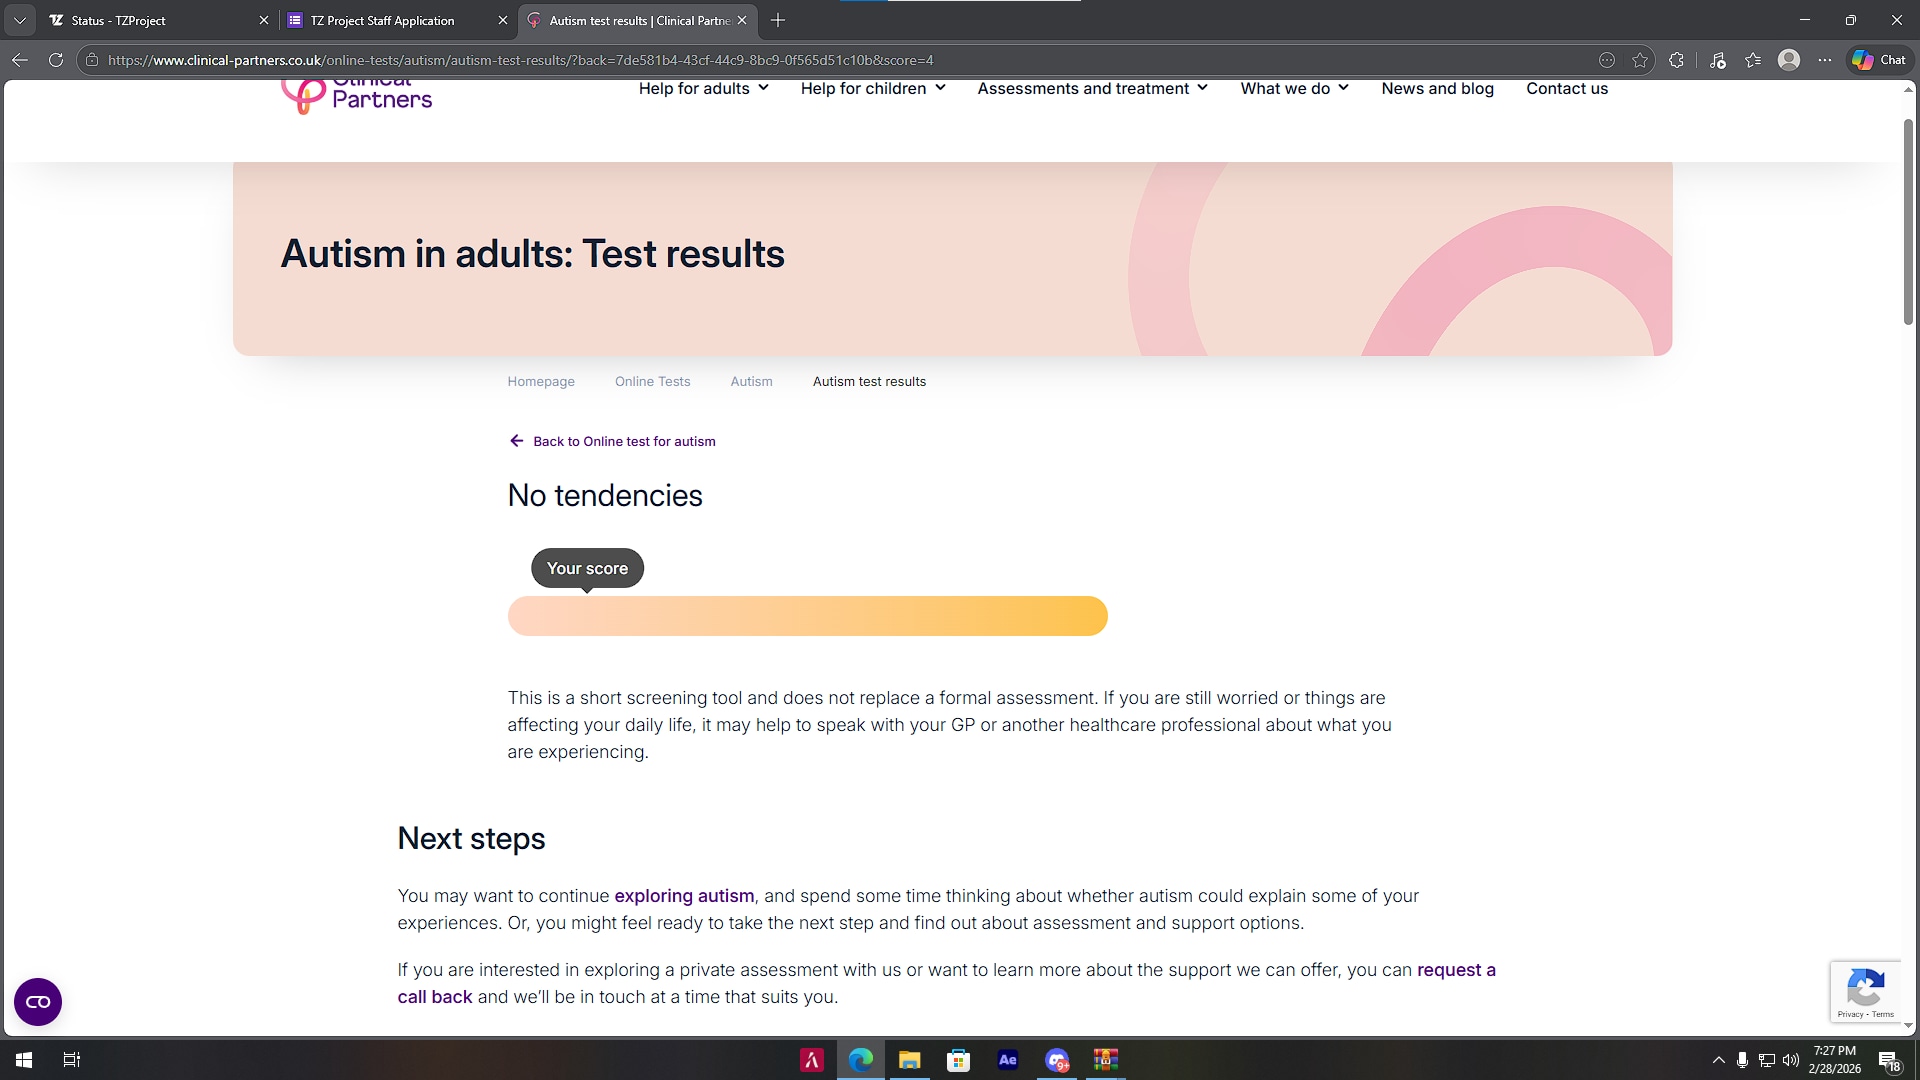The height and width of the screenshot is (1080, 1920).
Task: Open After Effects from the taskbar
Action: click(1007, 1060)
